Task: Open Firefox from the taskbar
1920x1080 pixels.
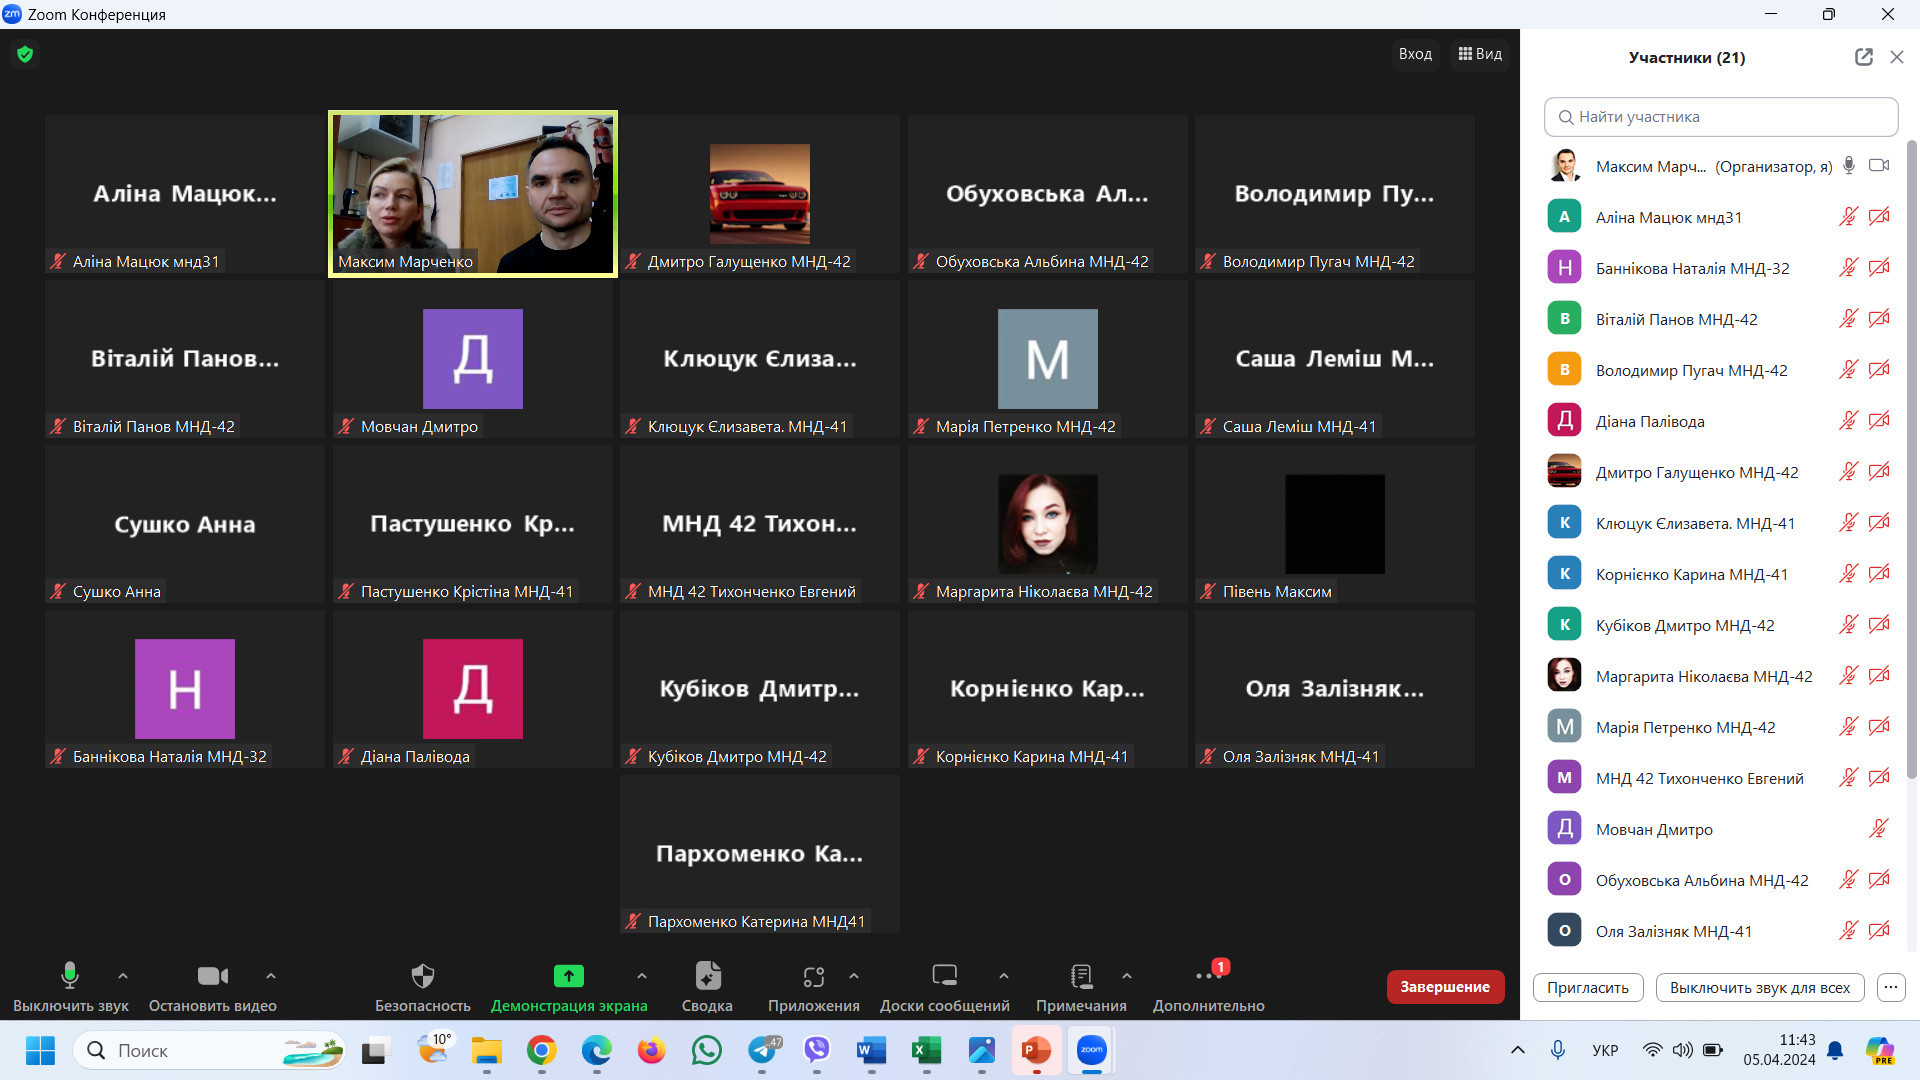Action: [x=651, y=1050]
